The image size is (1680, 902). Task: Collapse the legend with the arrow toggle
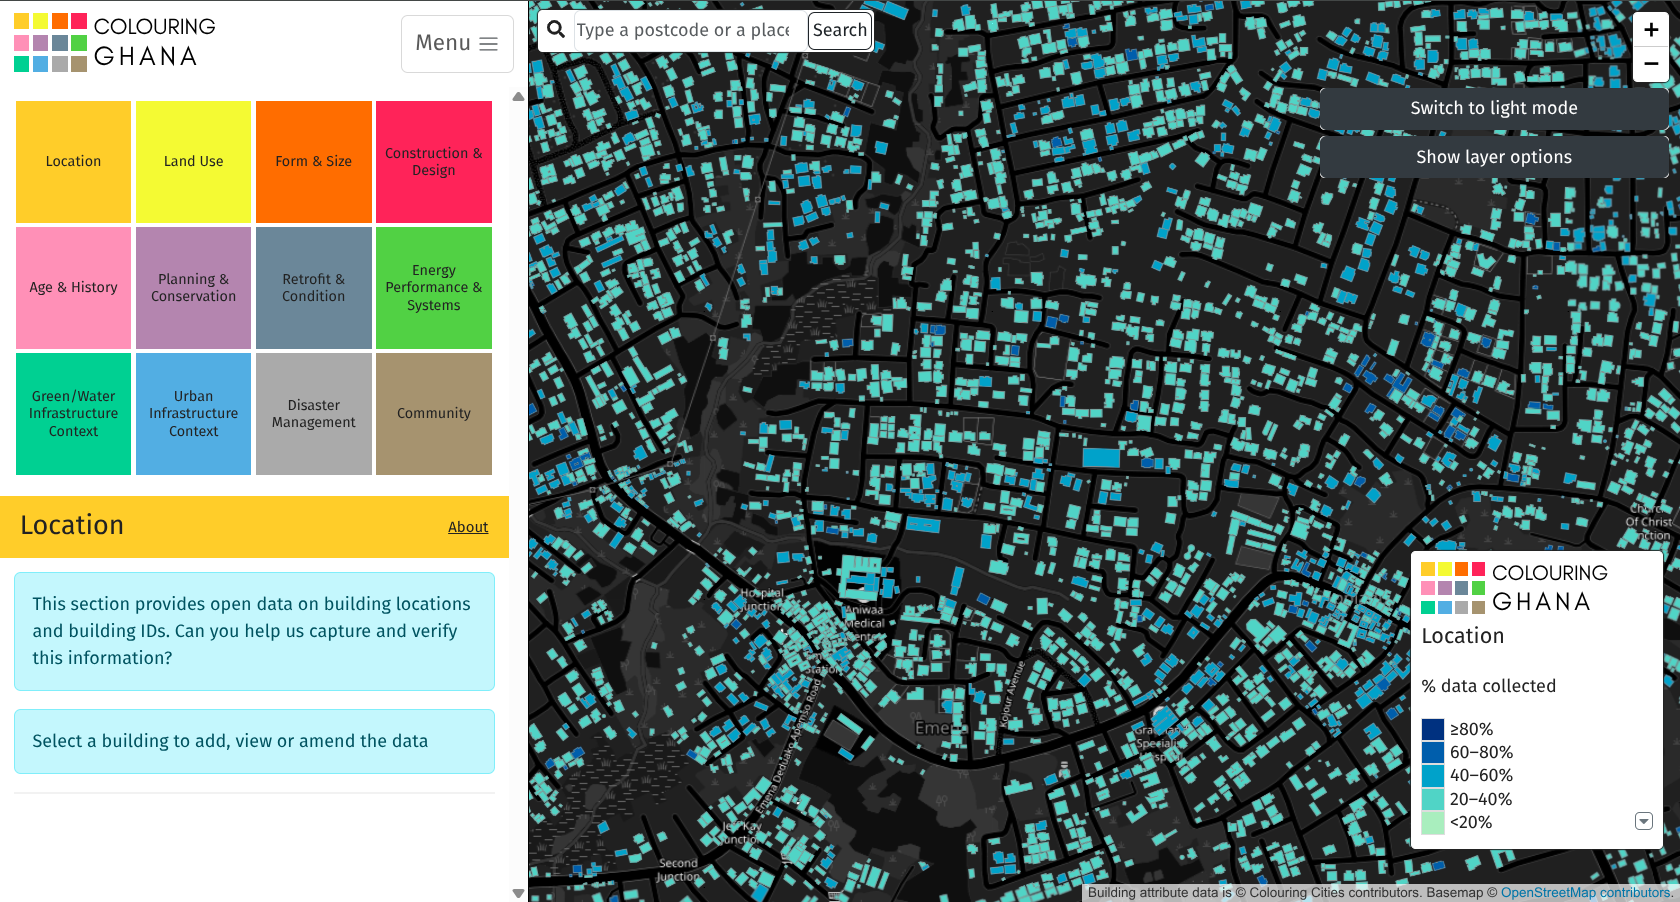click(1643, 821)
